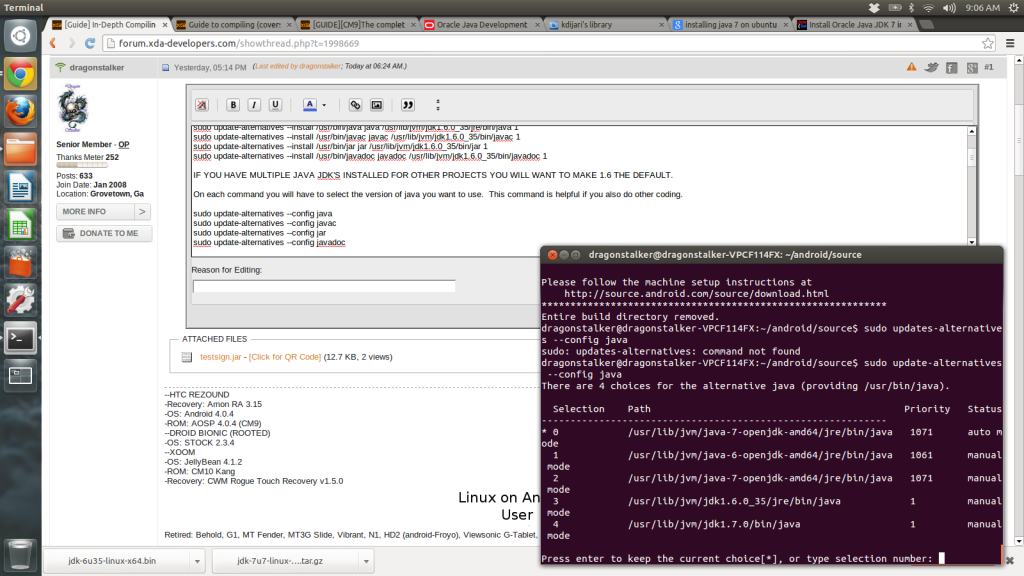Open the workspace switcher
The image size is (1024, 576).
pos(20,376)
